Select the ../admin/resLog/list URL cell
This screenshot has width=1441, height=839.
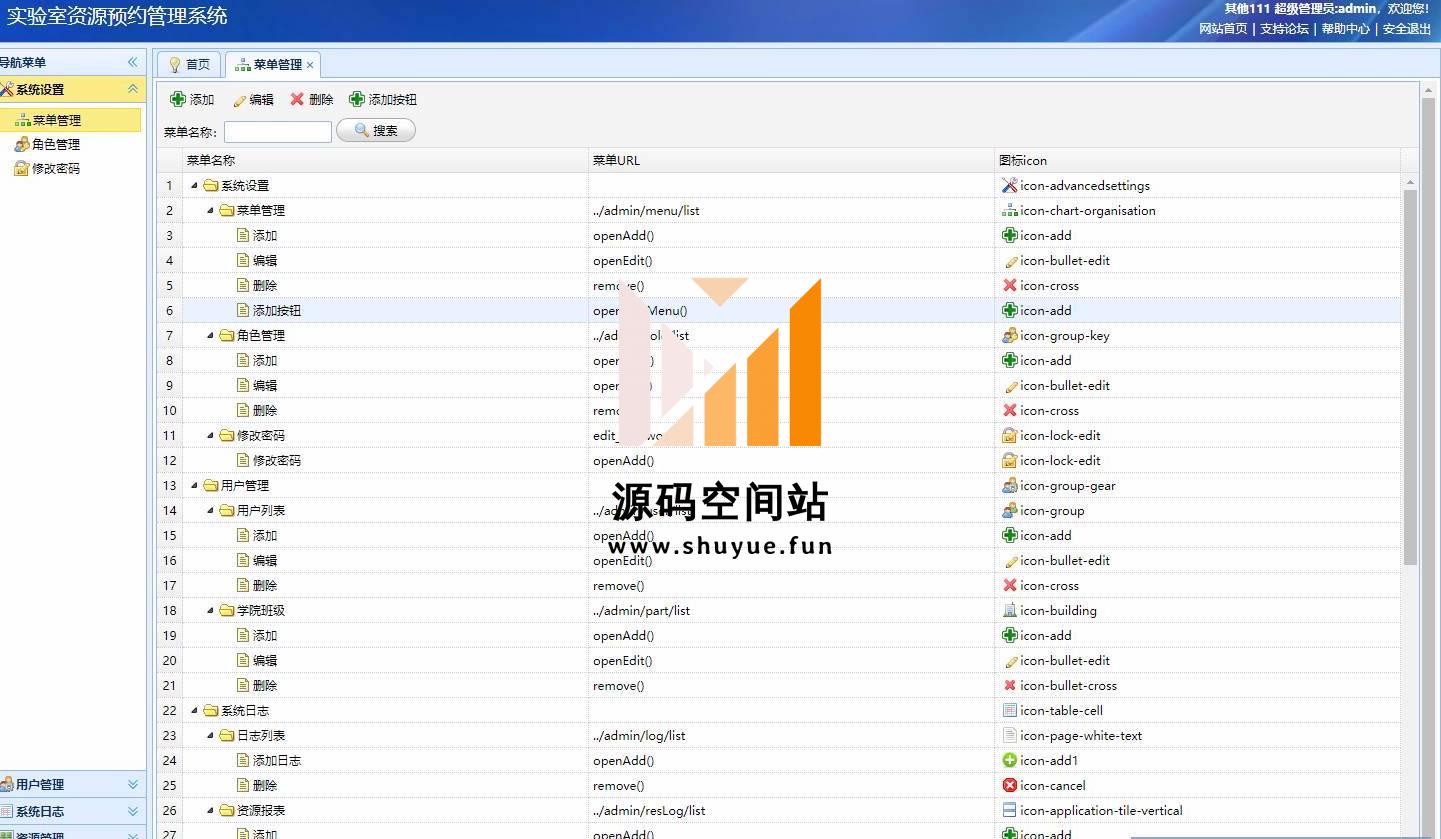point(791,810)
